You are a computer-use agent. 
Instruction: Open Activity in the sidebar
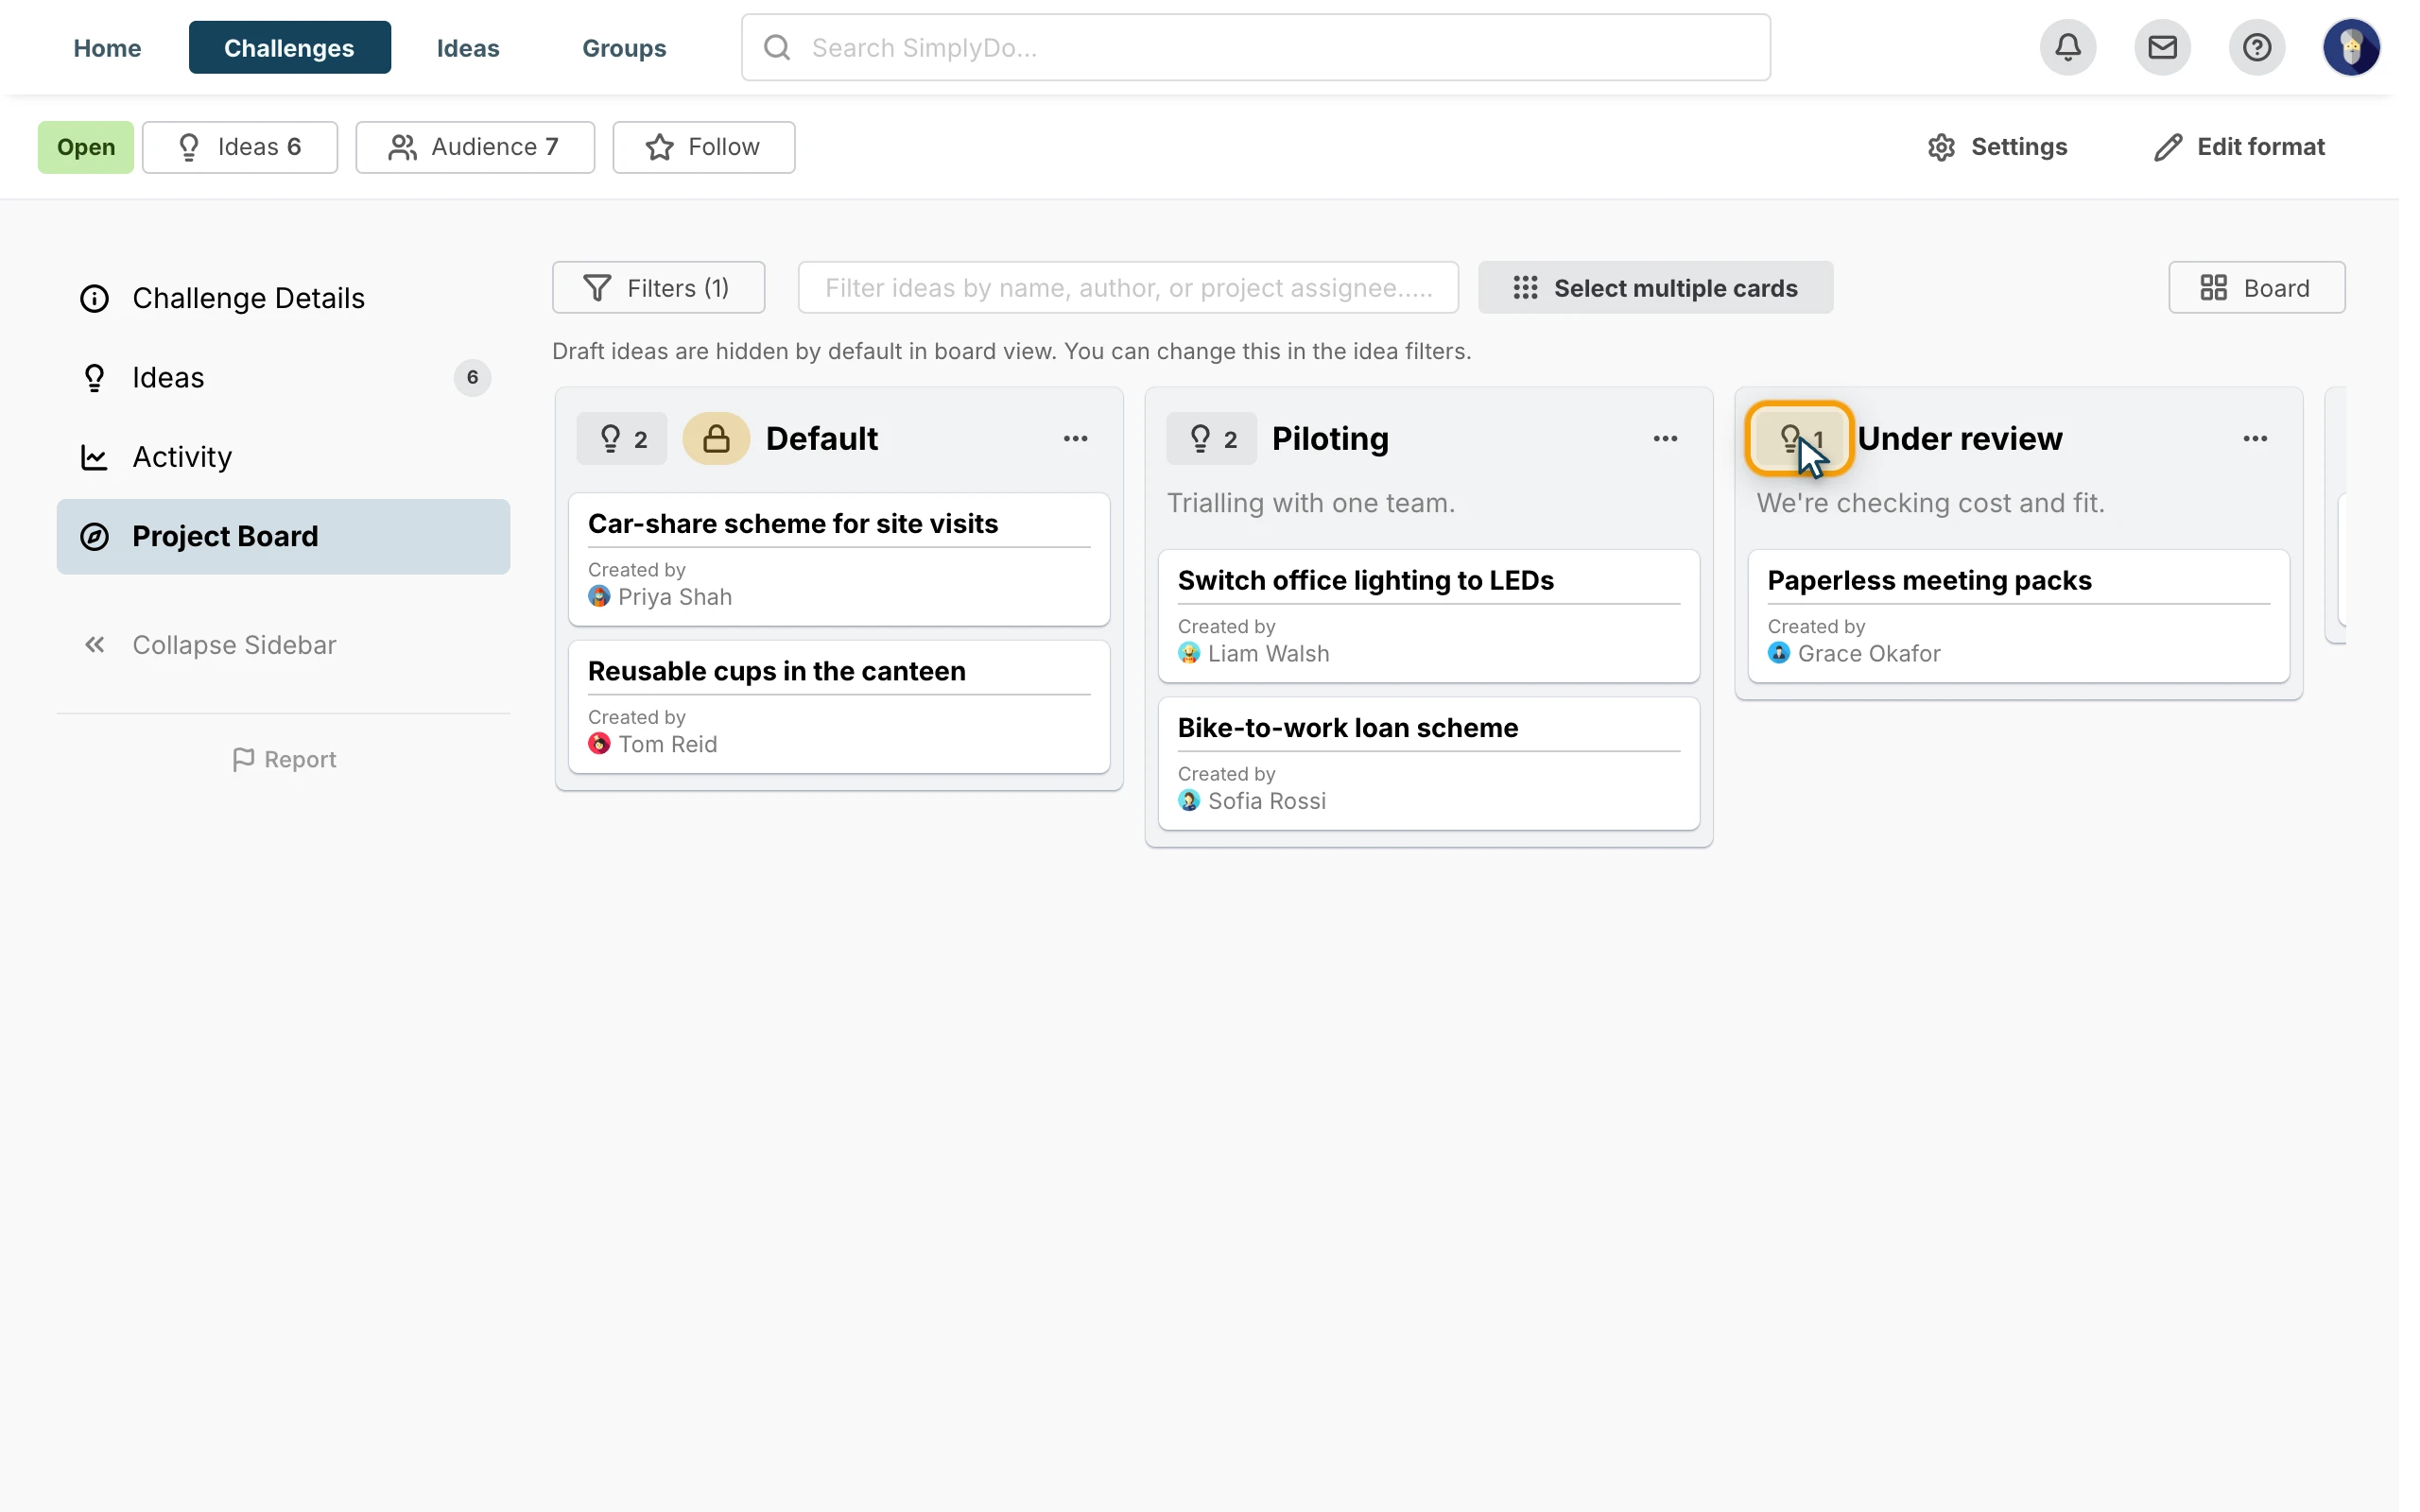283,457
